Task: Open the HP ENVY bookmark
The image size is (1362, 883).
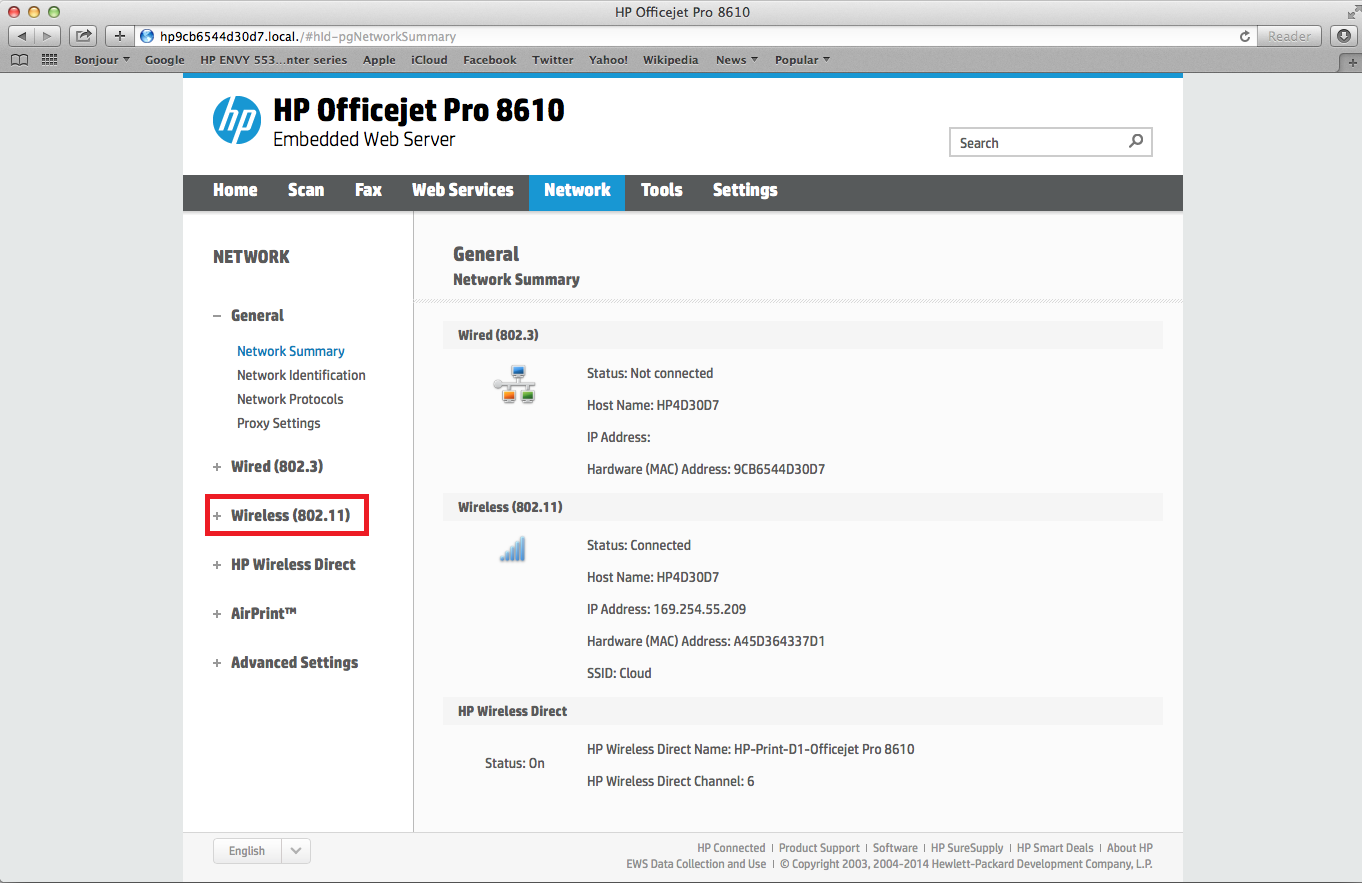Action: 274,60
